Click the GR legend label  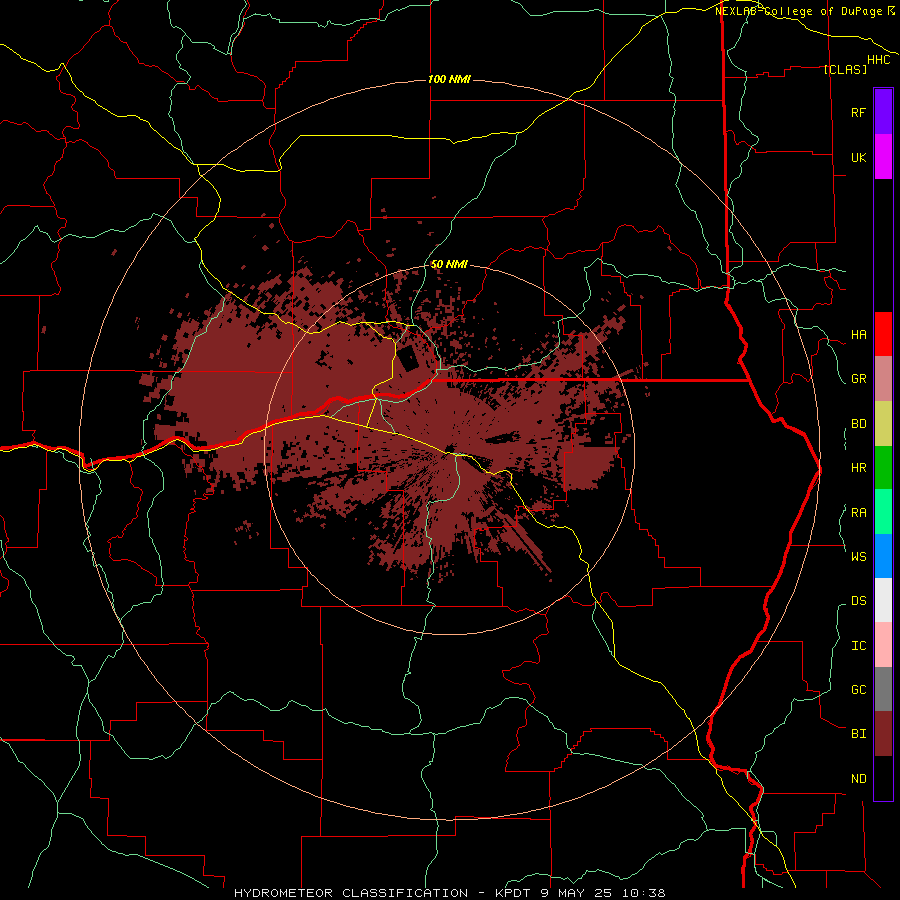coord(858,379)
